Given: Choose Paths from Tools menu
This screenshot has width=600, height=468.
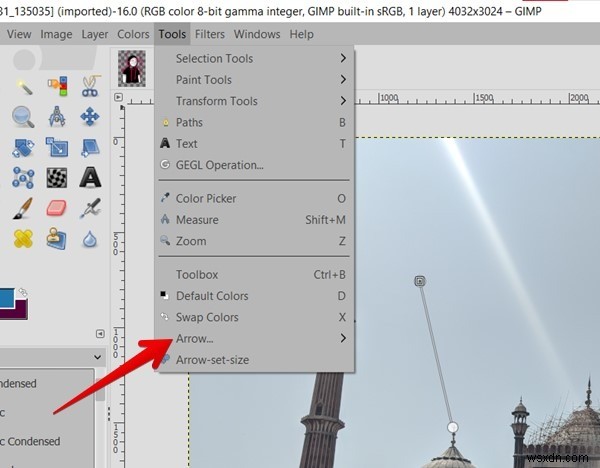Looking at the screenshot, I should coord(254,122).
